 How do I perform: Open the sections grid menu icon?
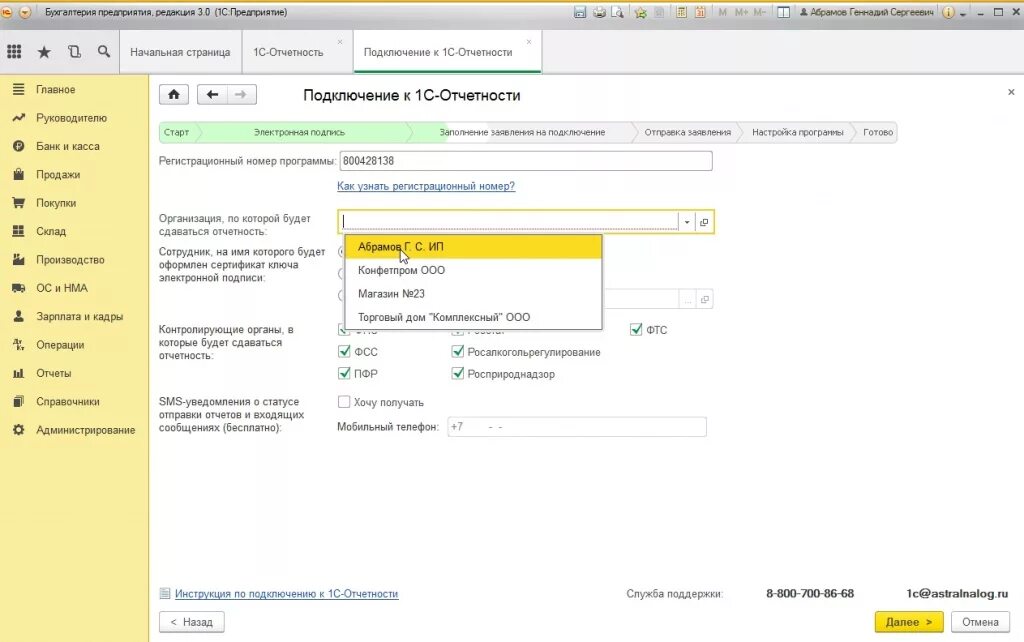coord(14,52)
